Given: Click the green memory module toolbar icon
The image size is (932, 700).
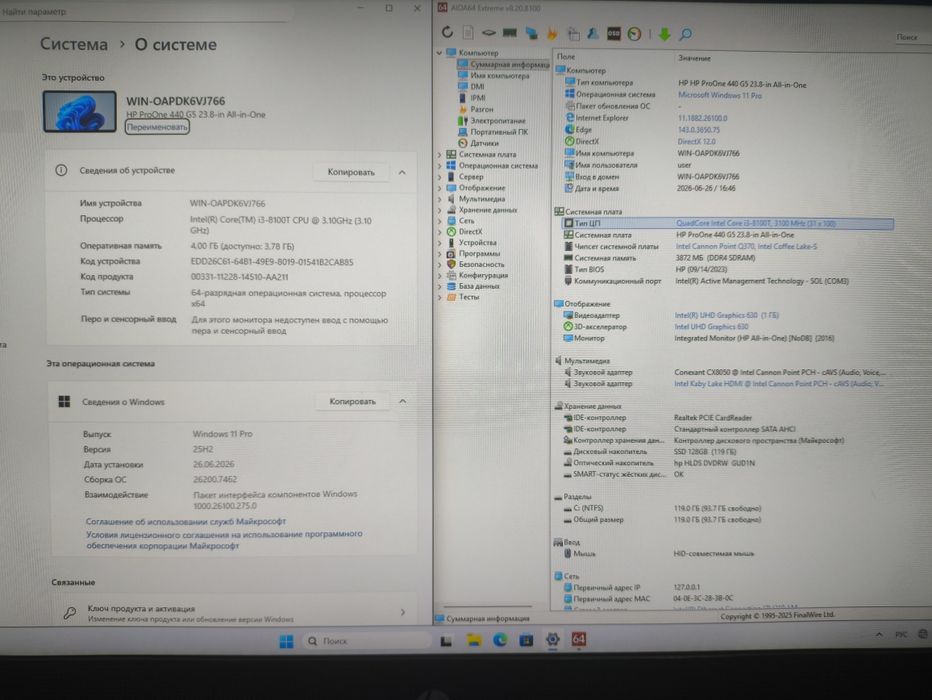Looking at the screenshot, I should tap(509, 33).
